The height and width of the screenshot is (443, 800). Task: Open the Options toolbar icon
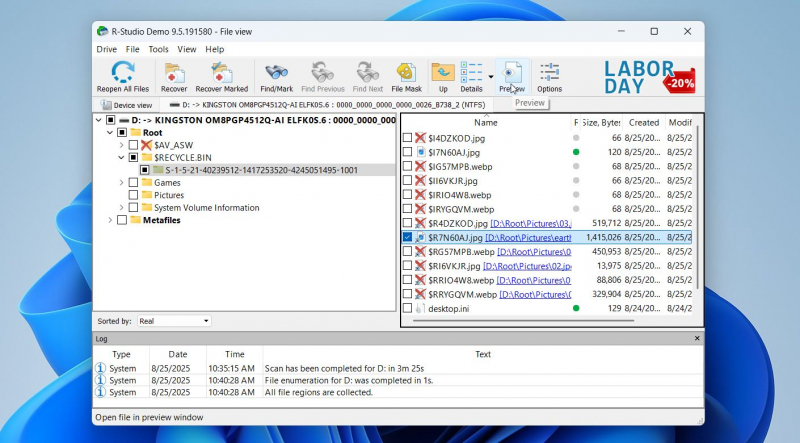click(549, 72)
